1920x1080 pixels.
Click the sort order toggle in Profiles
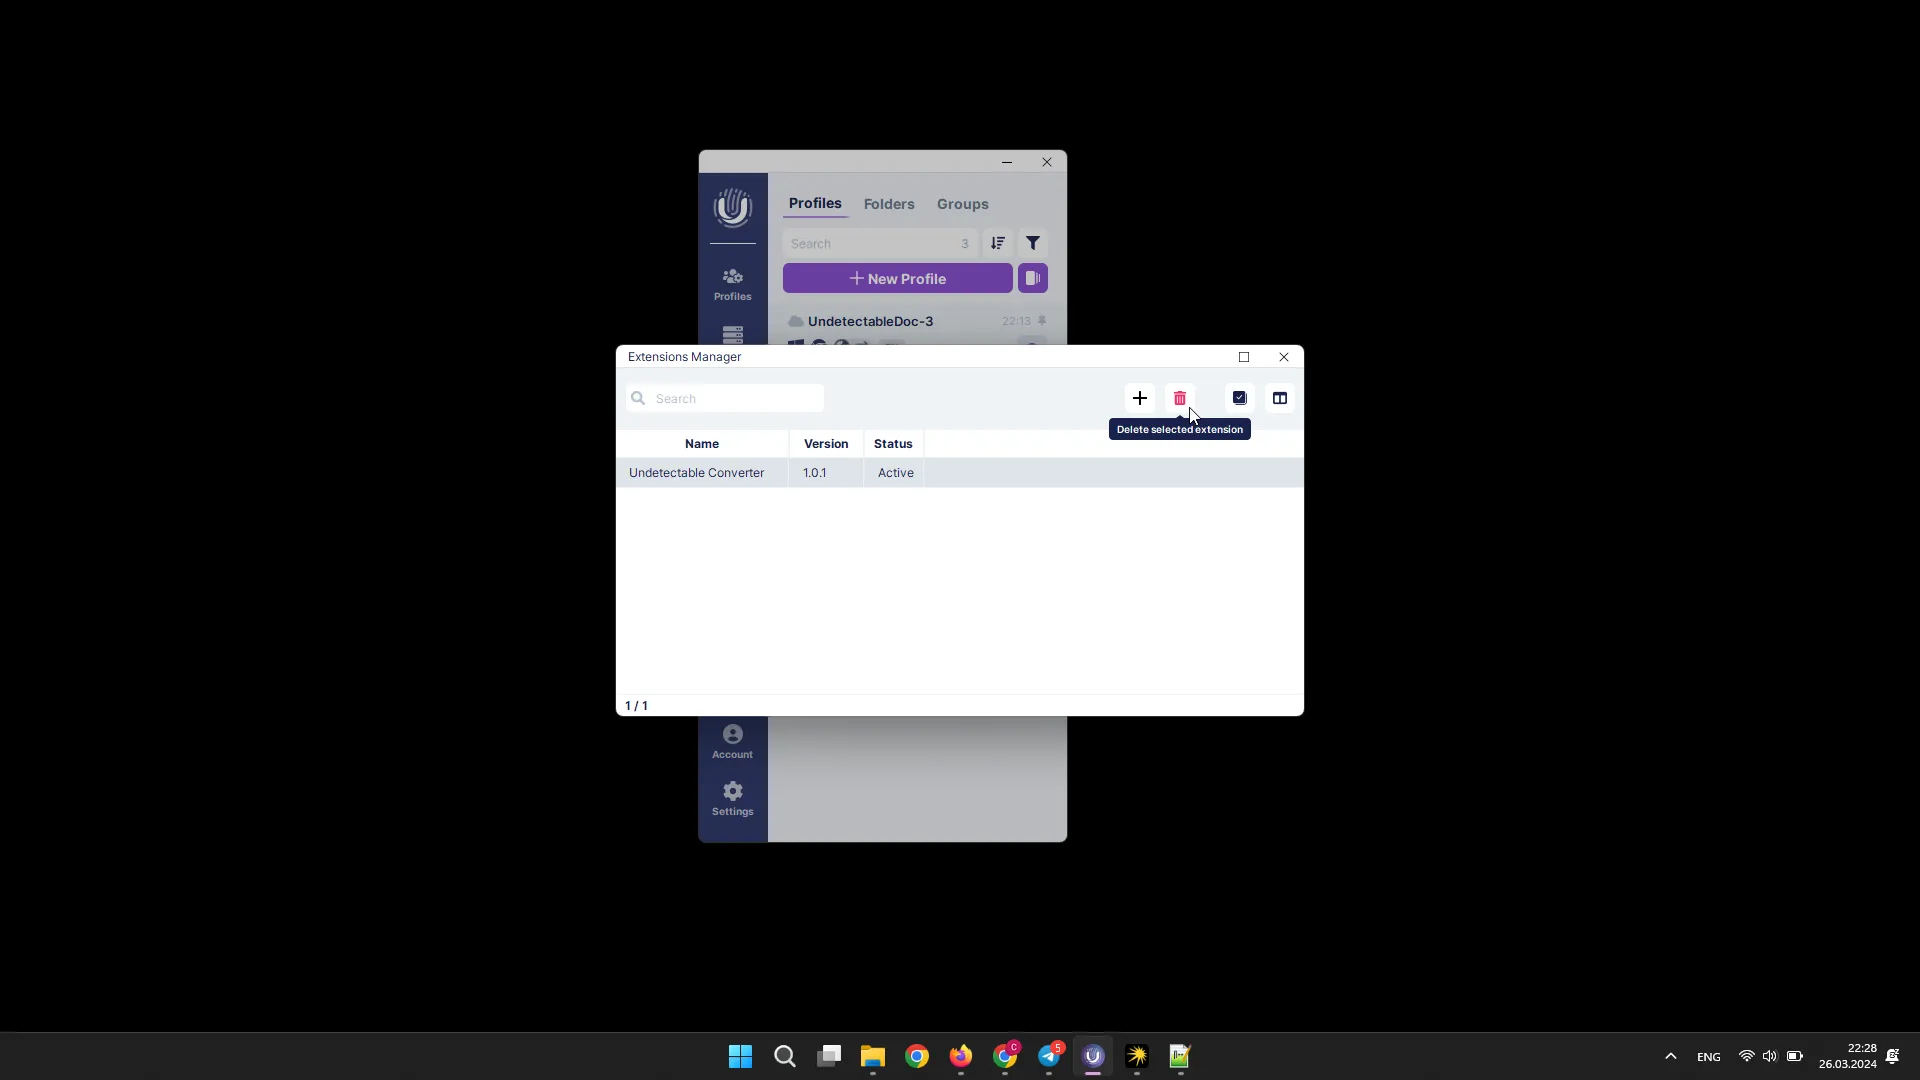point(997,243)
